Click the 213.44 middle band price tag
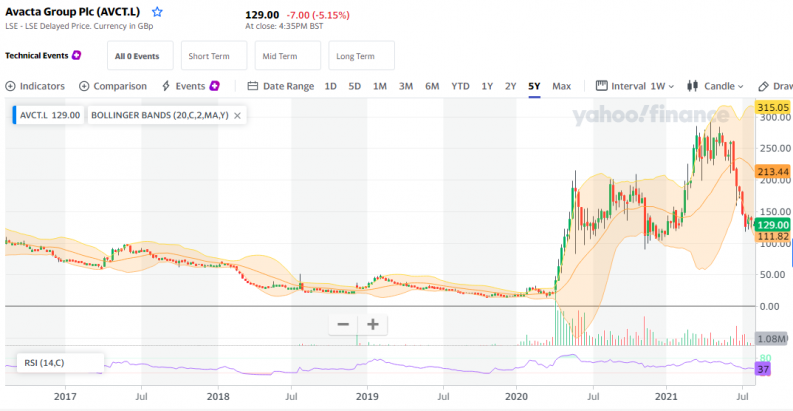Viewport: 793px width, 411px height. coord(773,172)
